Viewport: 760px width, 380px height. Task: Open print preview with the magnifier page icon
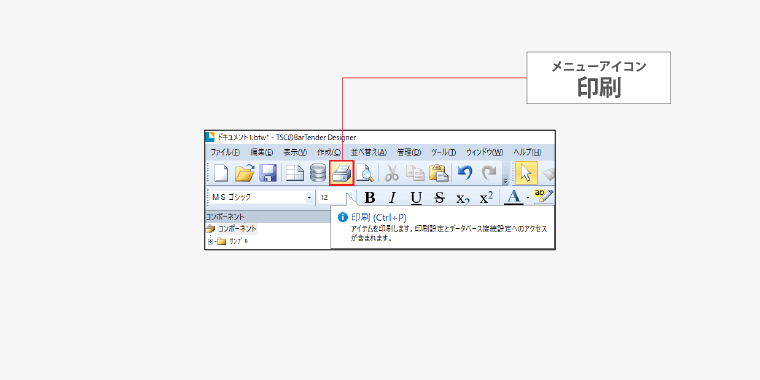point(365,173)
